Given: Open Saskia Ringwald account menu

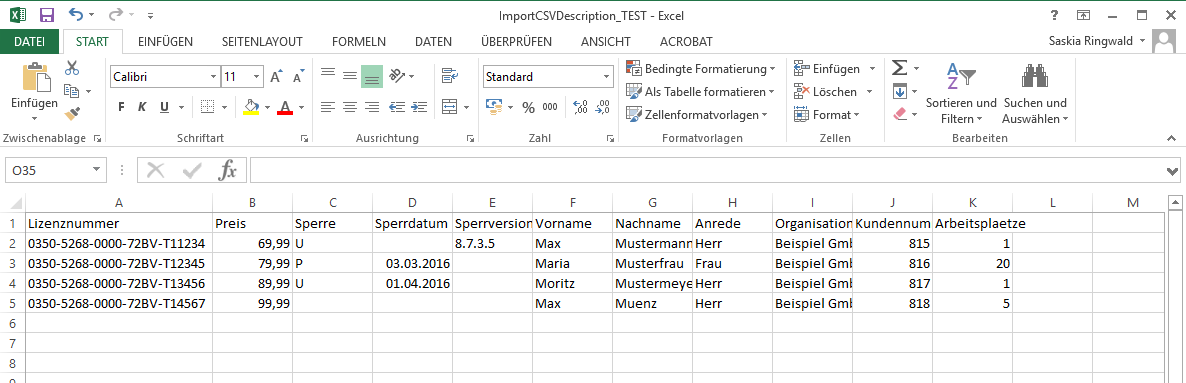Looking at the screenshot, I should point(1098,41).
